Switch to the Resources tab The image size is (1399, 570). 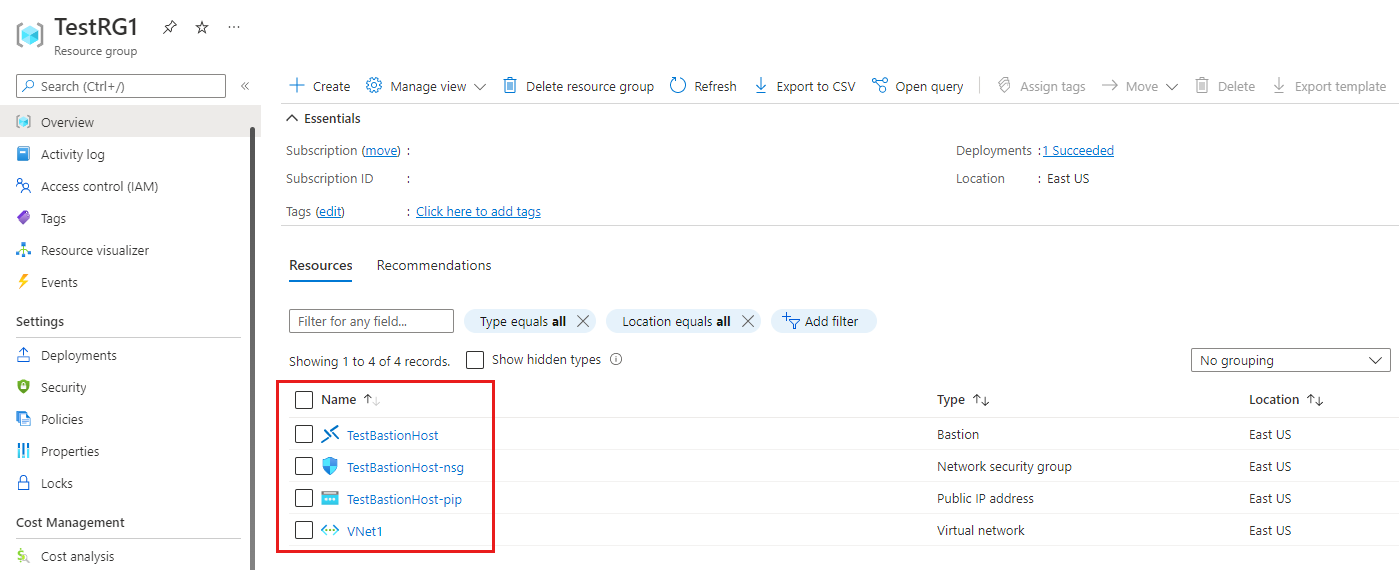321,265
